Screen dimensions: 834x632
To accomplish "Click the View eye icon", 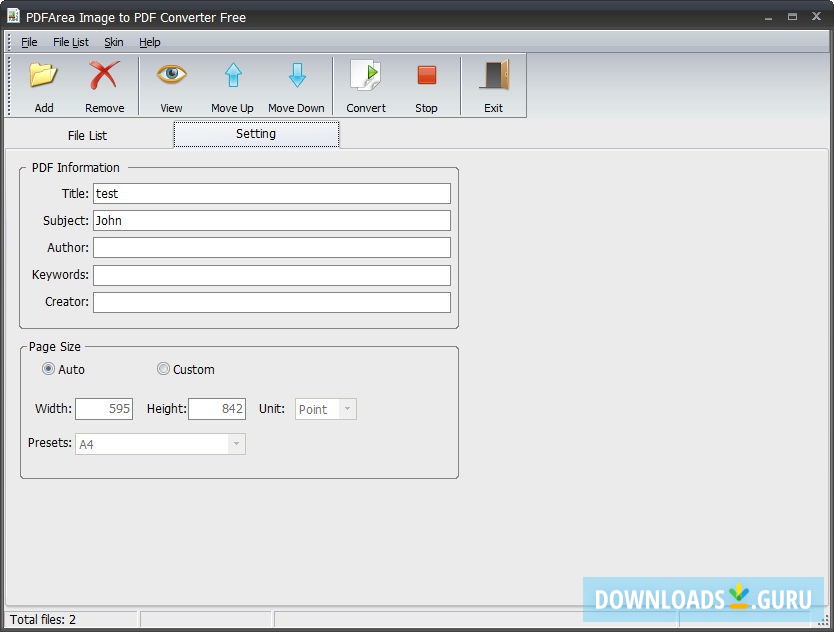I will tap(171, 73).
